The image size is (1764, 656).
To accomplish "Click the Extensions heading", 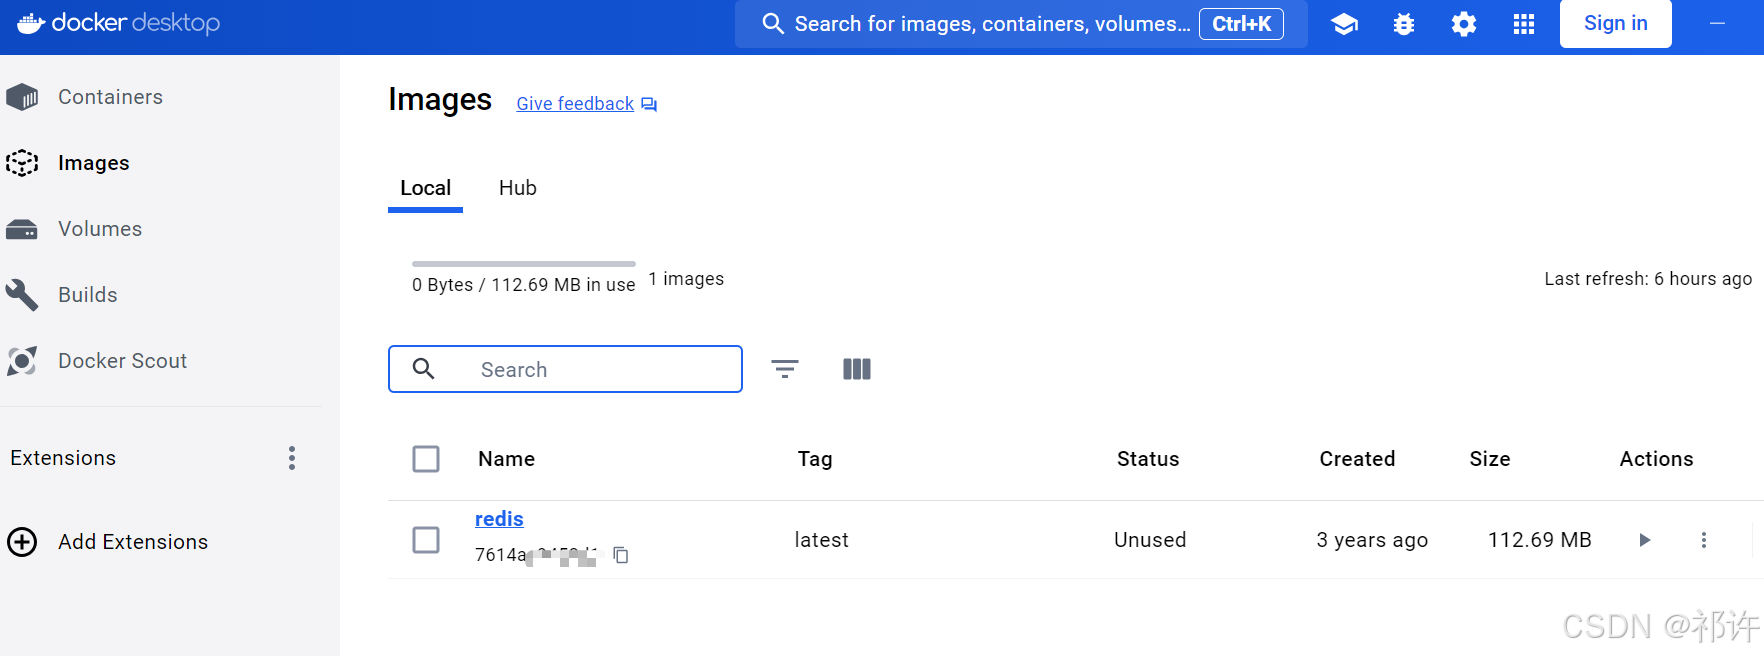I will pyautogui.click(x=63, y=458).
